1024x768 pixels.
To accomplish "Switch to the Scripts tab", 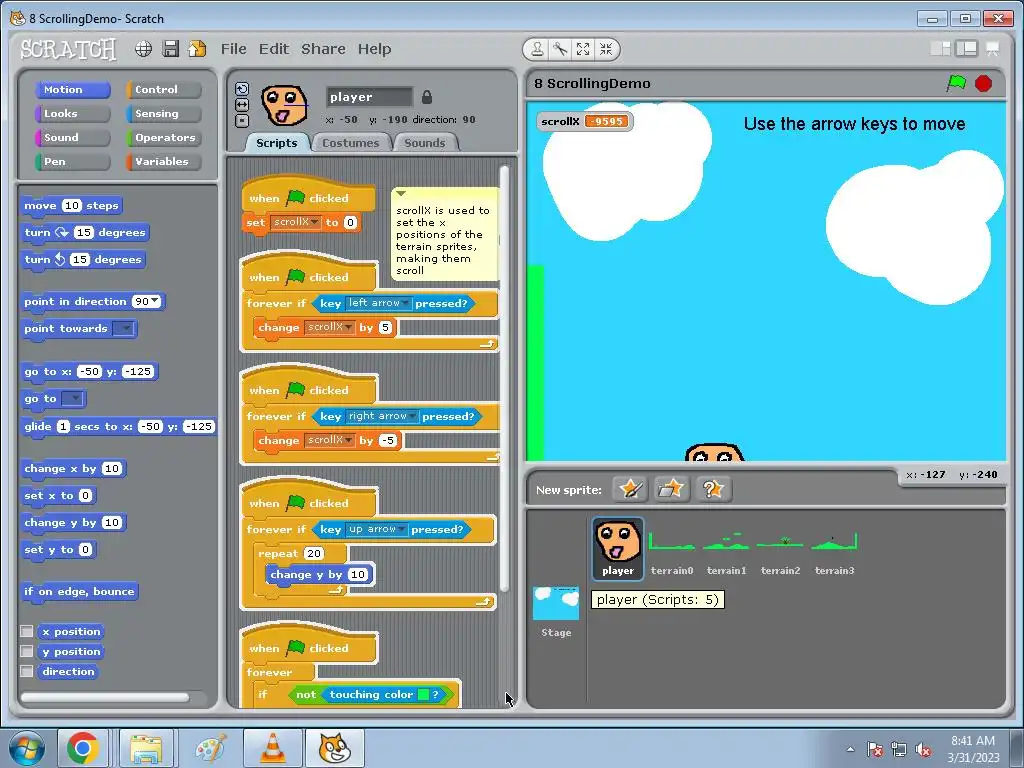I will [277, 143].
